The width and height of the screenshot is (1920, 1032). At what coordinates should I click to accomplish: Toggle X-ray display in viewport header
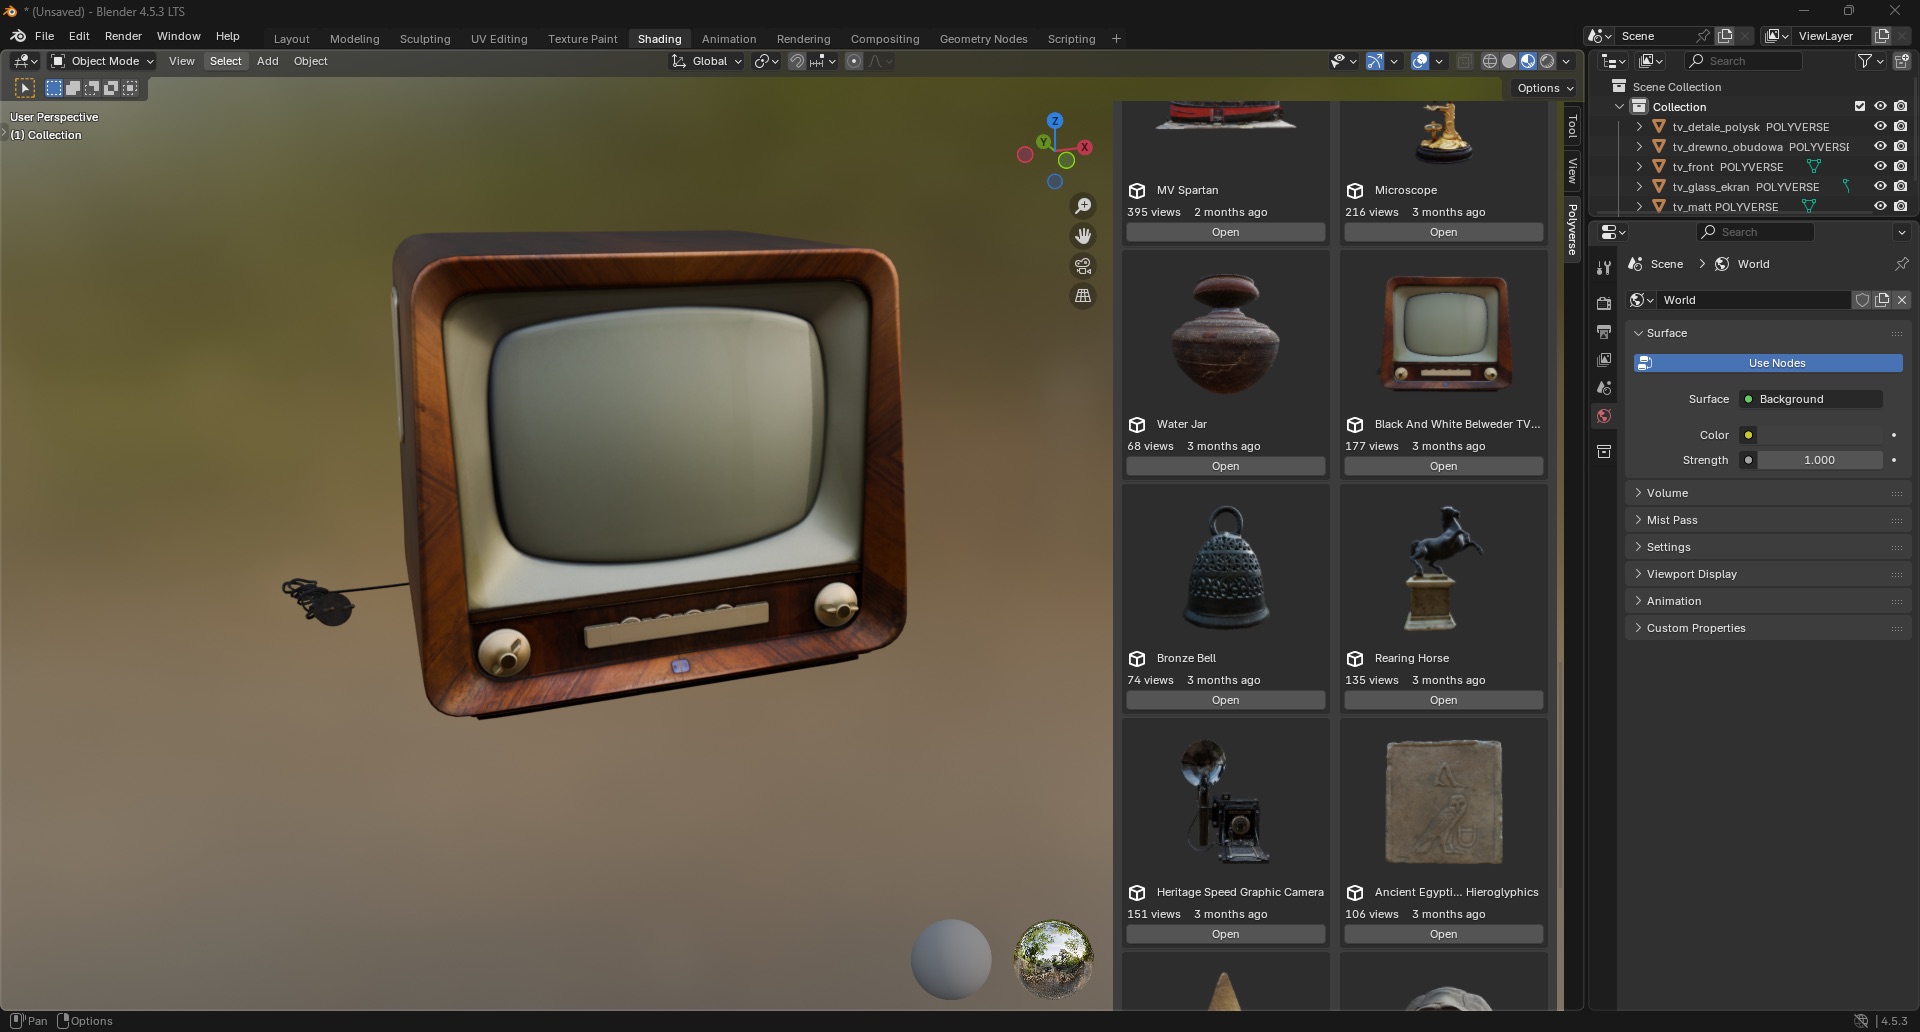(1464, 61)
